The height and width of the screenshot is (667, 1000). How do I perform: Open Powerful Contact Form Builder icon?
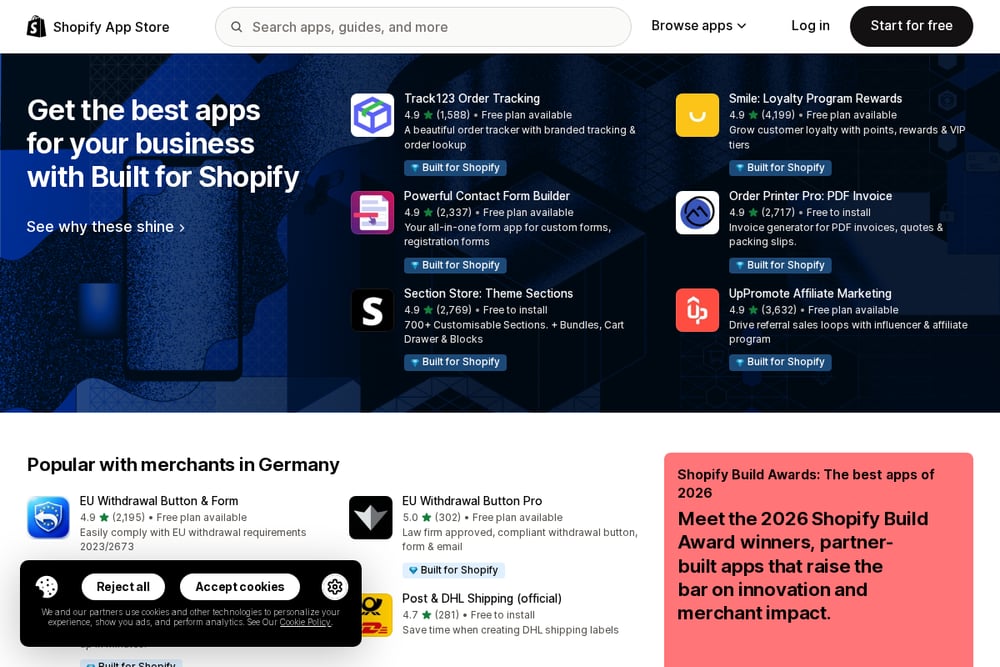click(372, 213)
